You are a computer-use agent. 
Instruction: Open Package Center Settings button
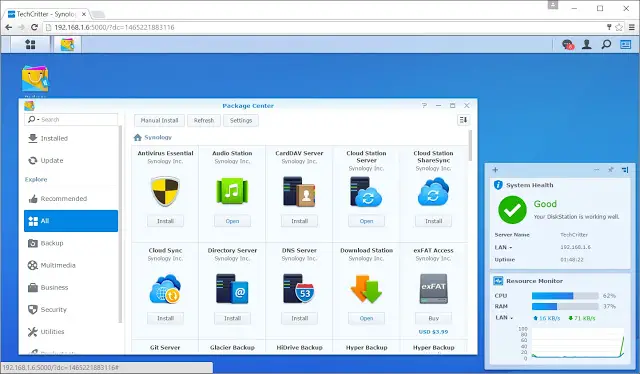tap(241, 120)
